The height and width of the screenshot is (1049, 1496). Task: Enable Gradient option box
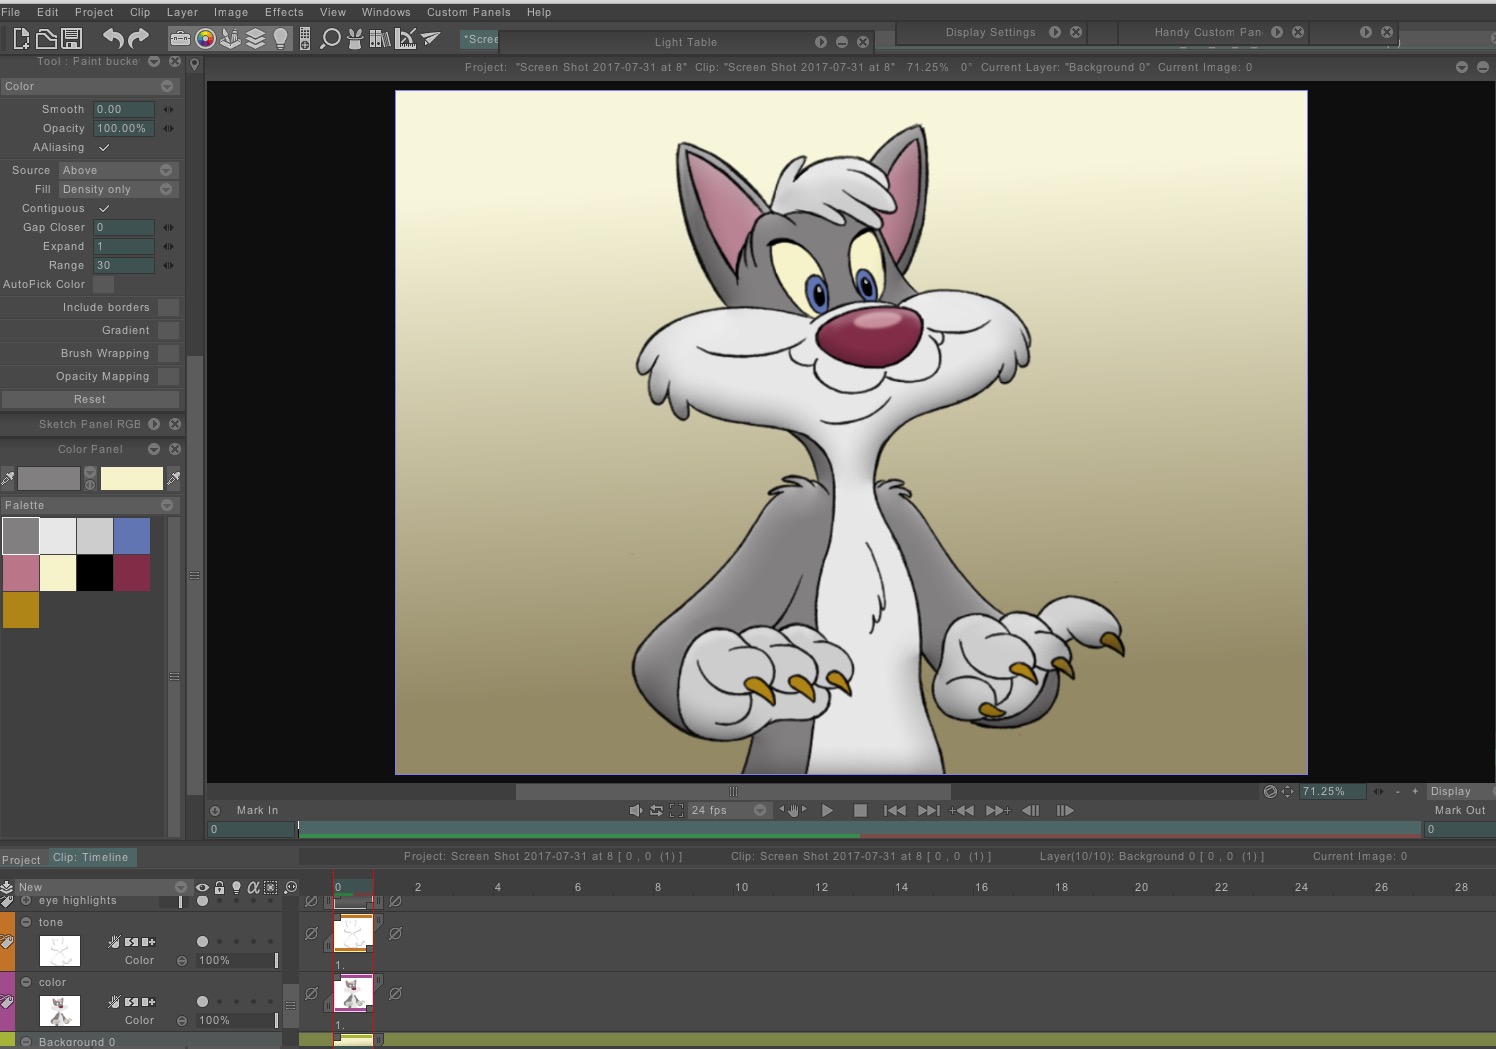pyautogui.click(x=169, y=330)
